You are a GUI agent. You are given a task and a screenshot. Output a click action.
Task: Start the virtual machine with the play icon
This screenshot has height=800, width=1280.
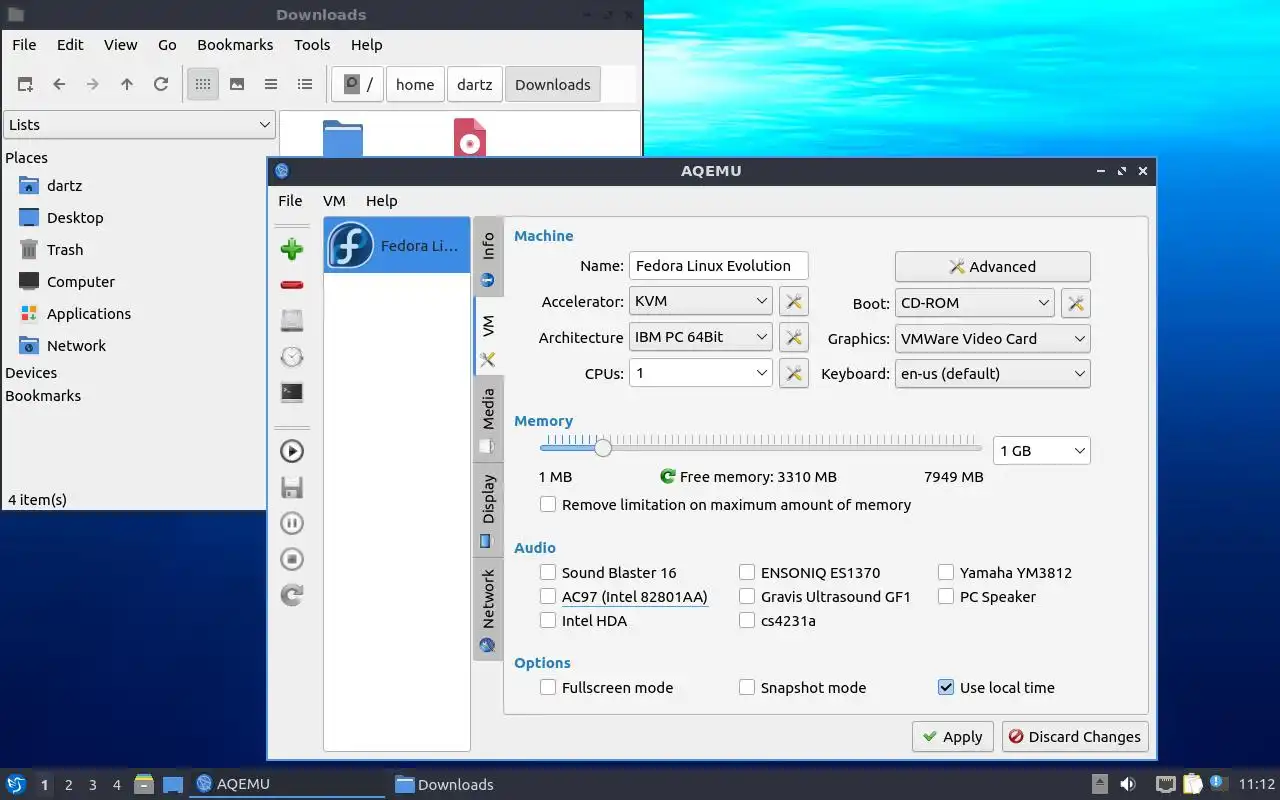coord(292,451)
